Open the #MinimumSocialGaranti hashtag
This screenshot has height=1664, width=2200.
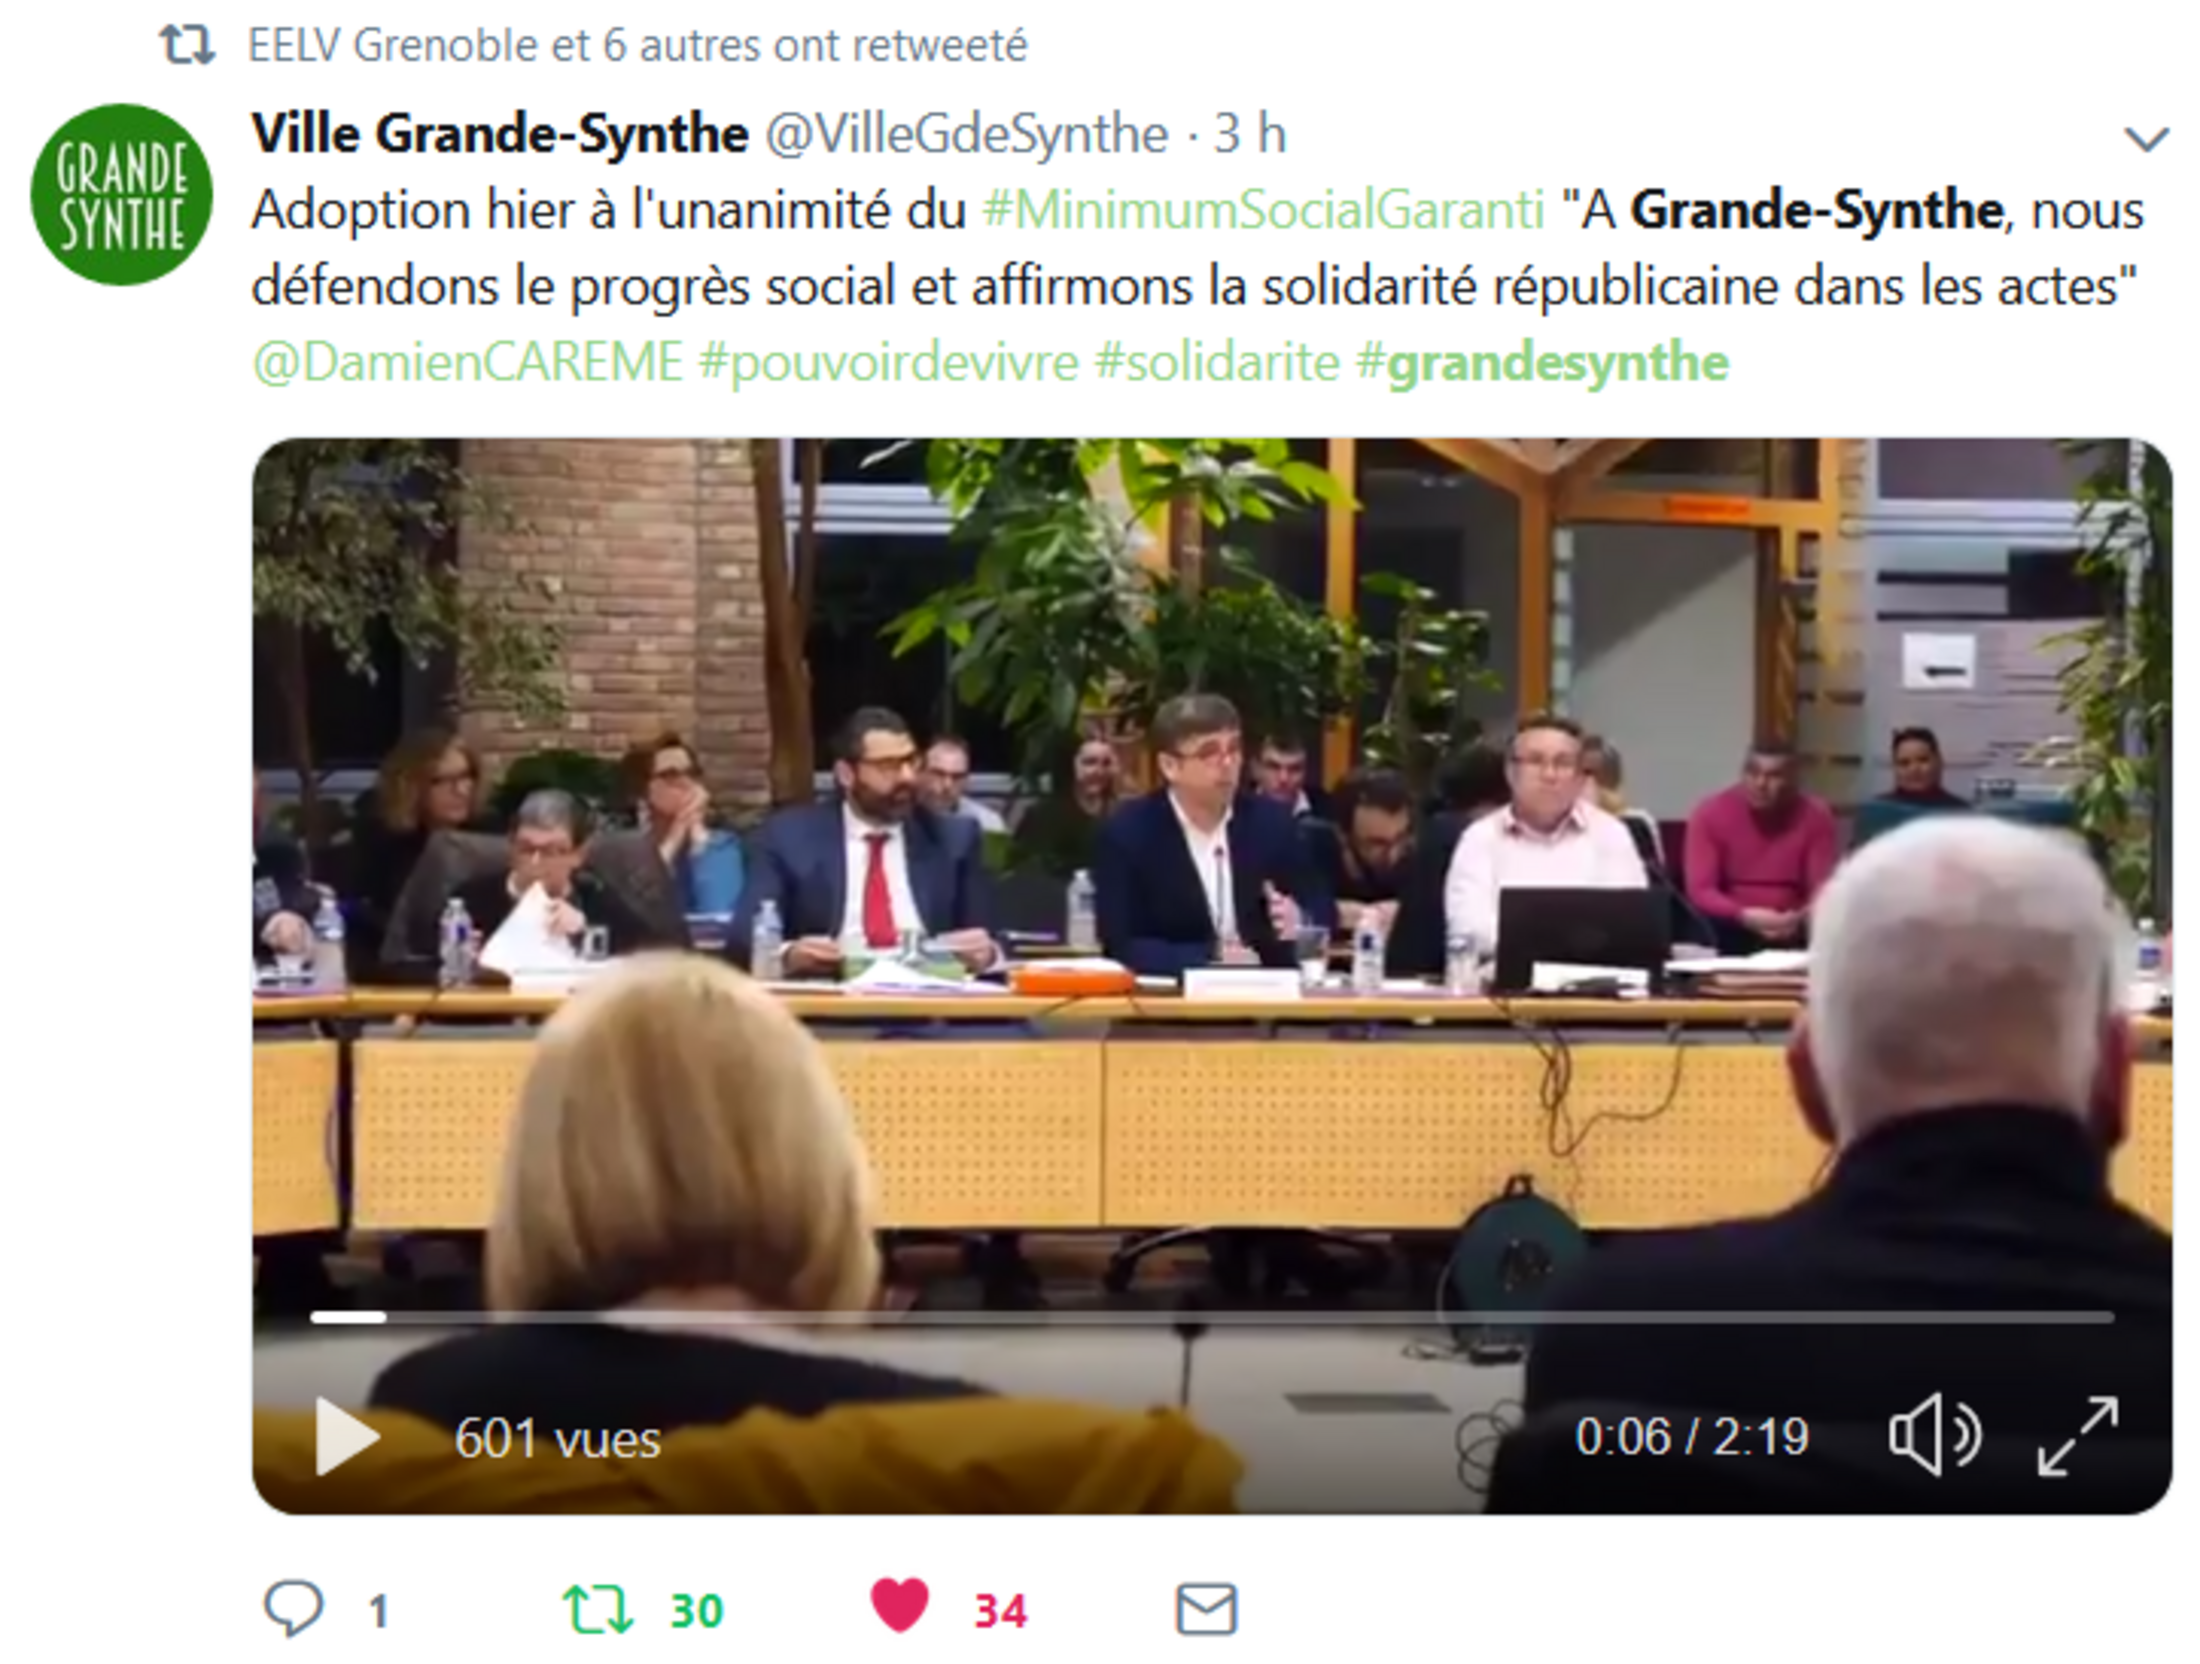coord(1264,210)
